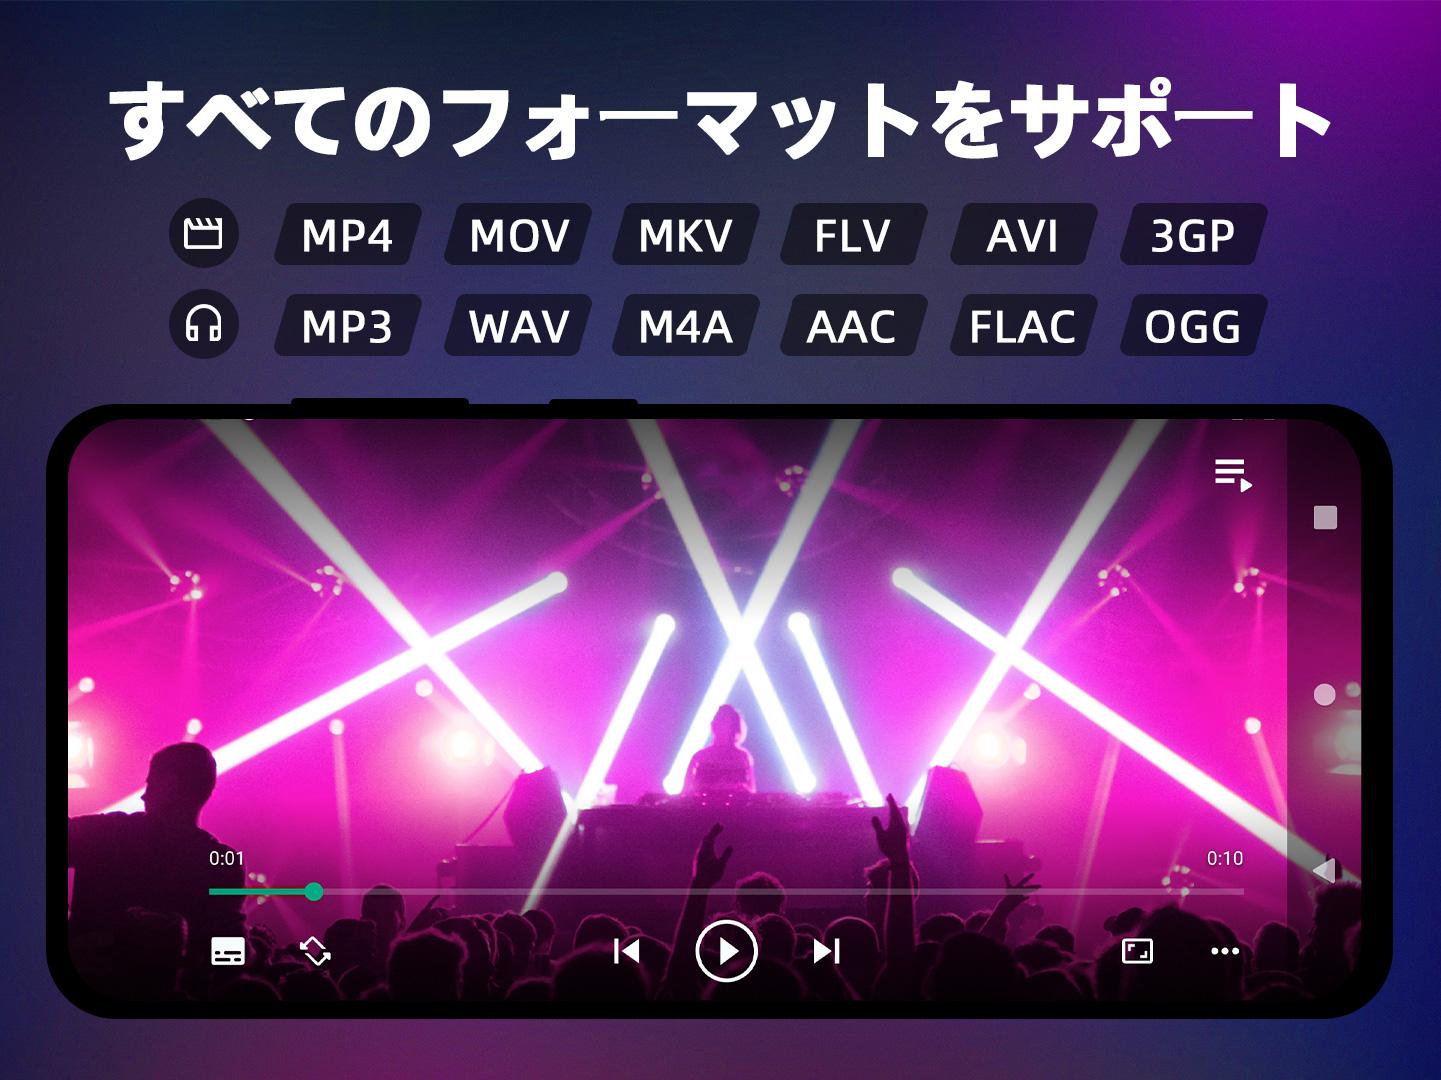Play the video
This screenshot has height=1080, width=1441.
tap(726, 951)
